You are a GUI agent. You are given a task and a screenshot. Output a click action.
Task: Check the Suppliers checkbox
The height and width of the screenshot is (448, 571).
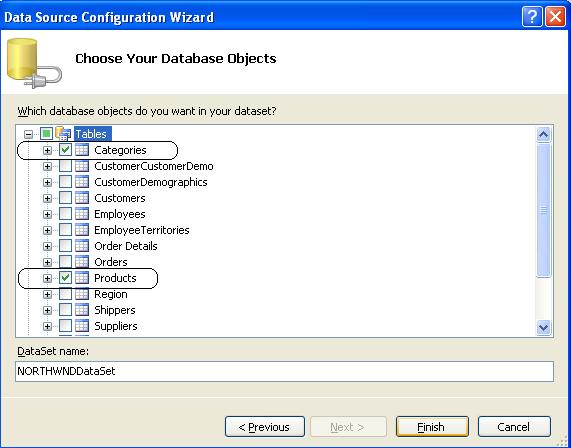tap(66, 326)
